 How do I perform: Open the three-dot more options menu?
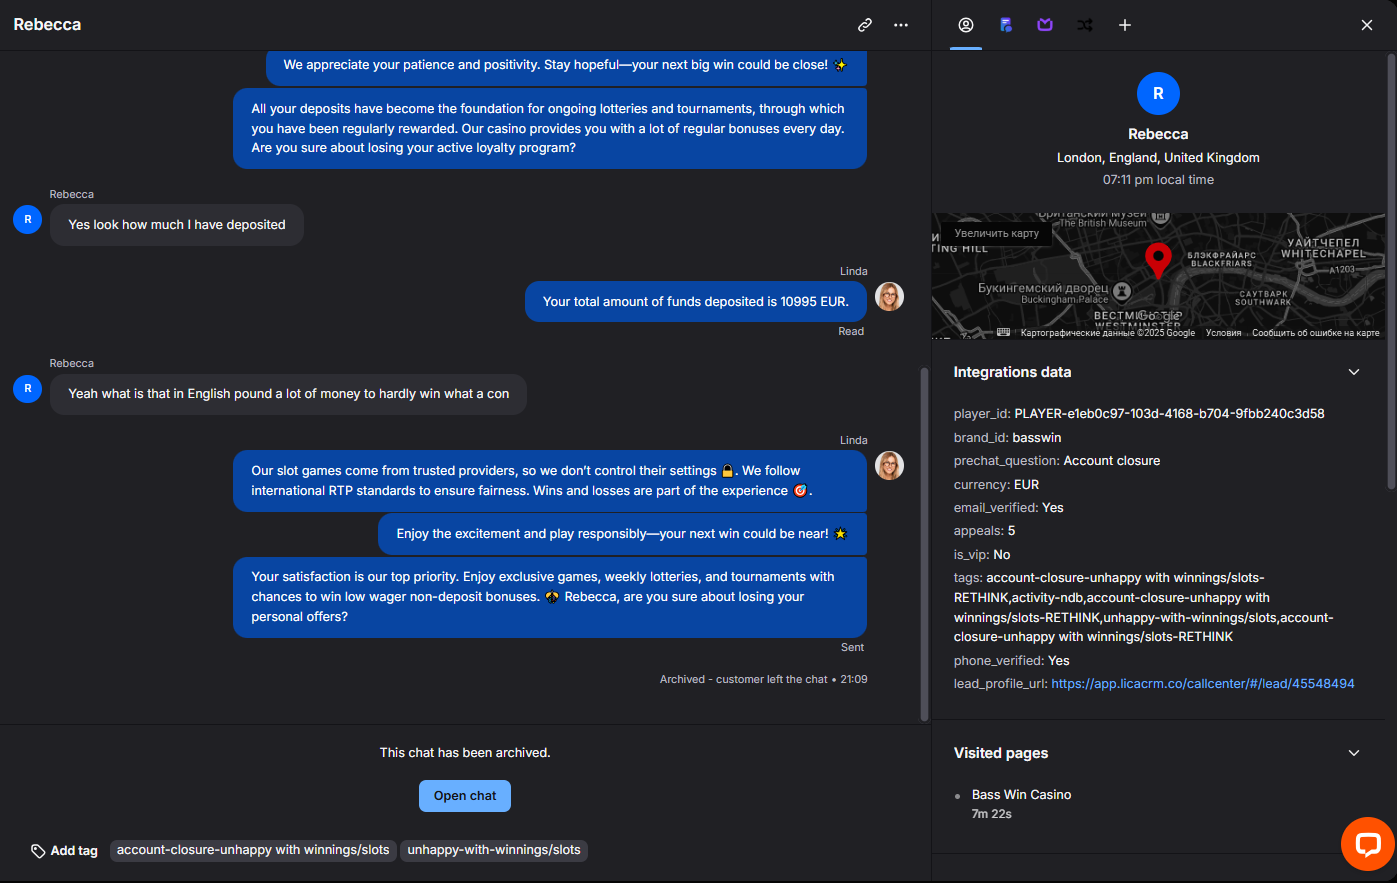point(901,25)
